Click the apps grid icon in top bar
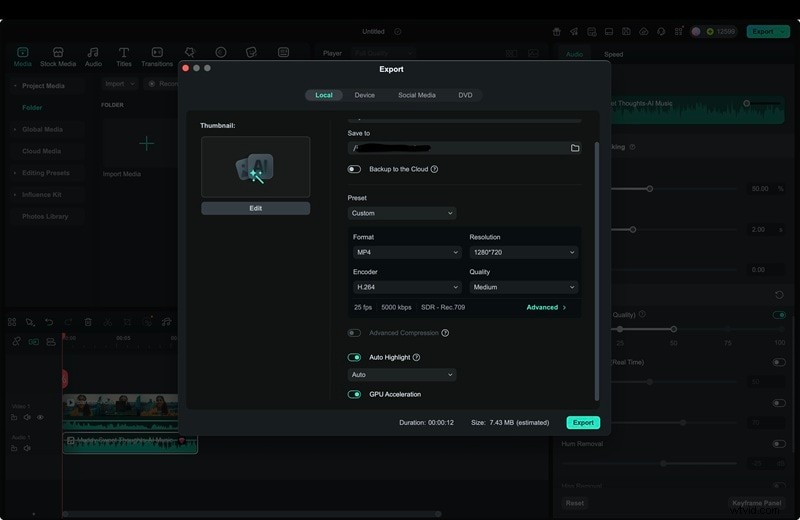This screenshot has height=520, width=800. pyautogui.click(x=679, y=32)
